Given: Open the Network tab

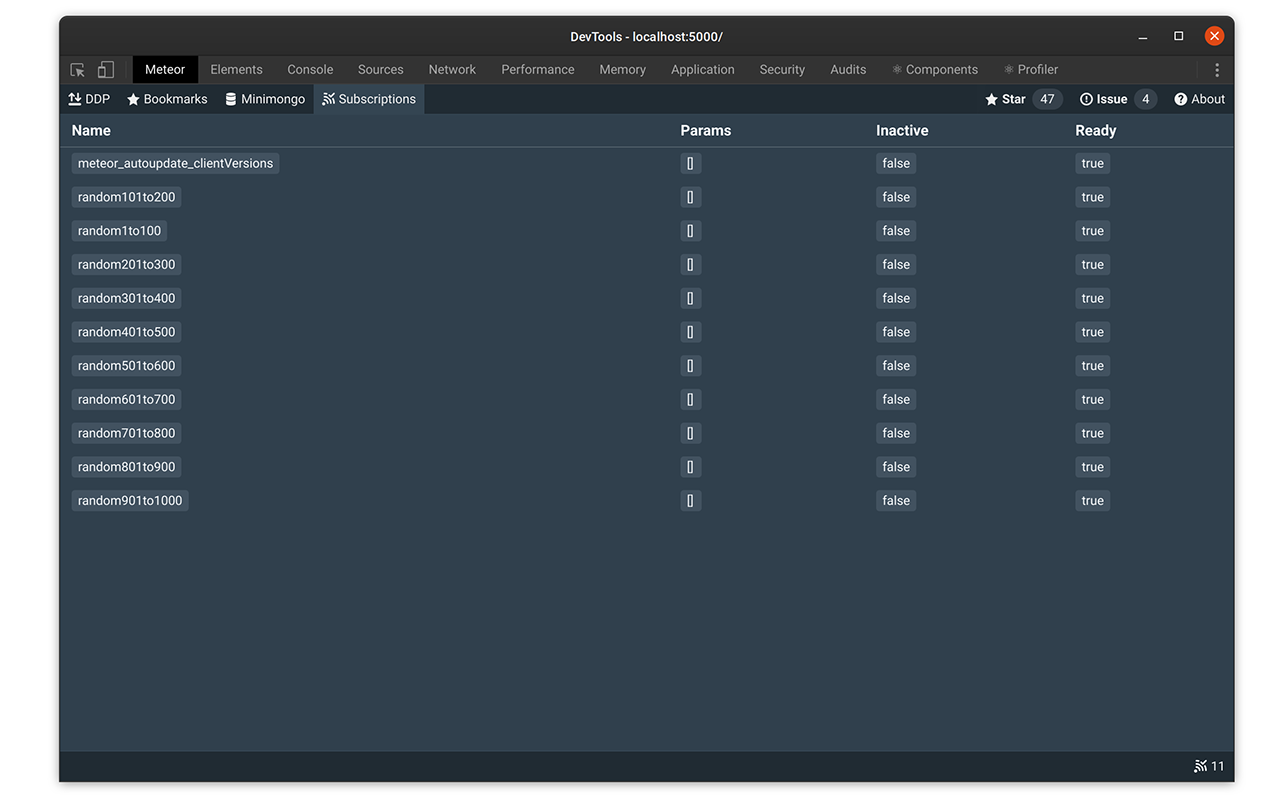Looking at the screenshot, I should pos(452,70).
